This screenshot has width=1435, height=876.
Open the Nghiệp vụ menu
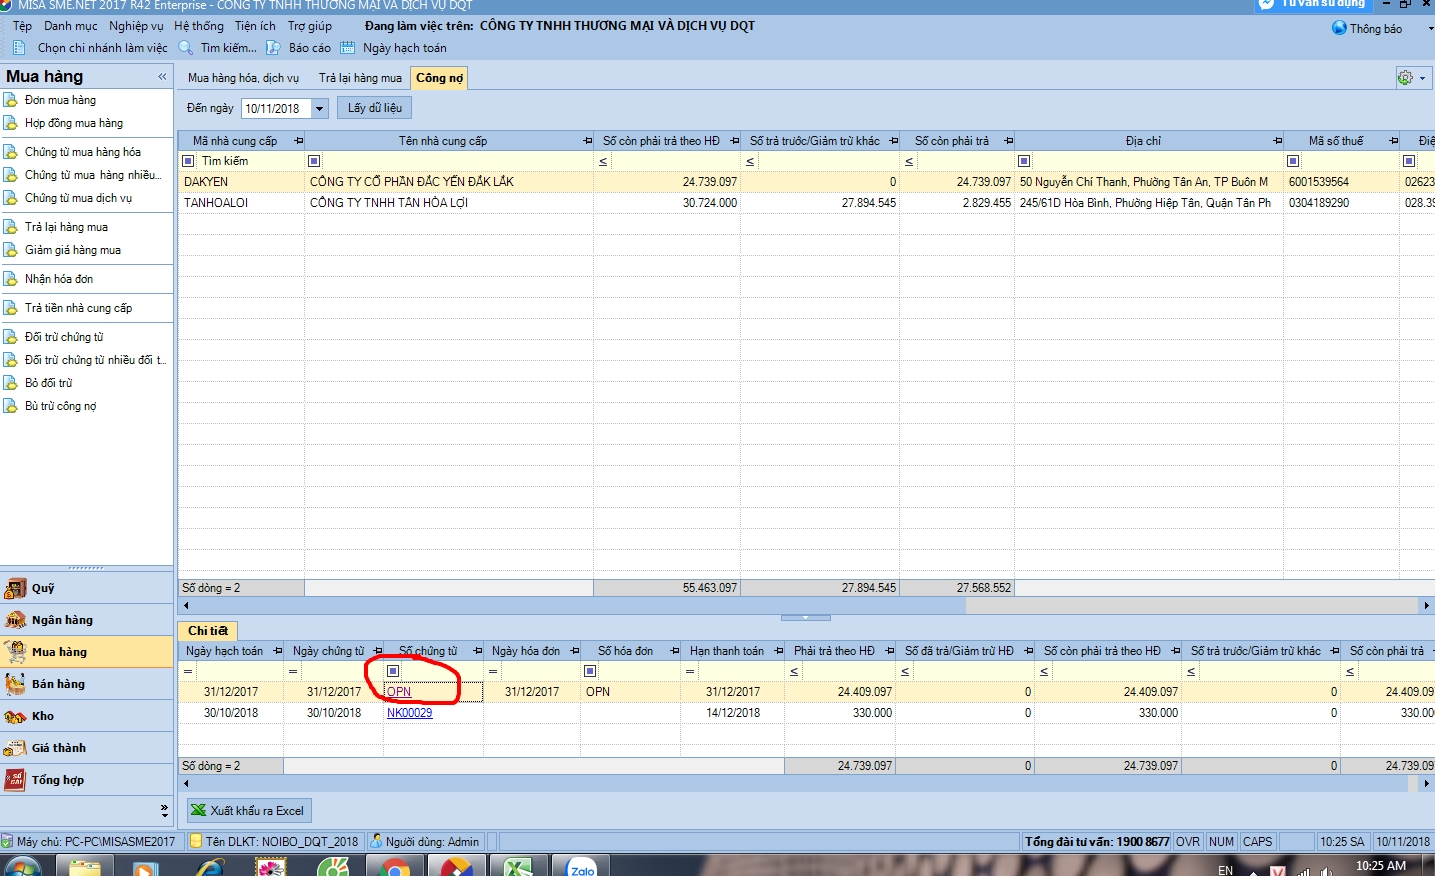136,26
